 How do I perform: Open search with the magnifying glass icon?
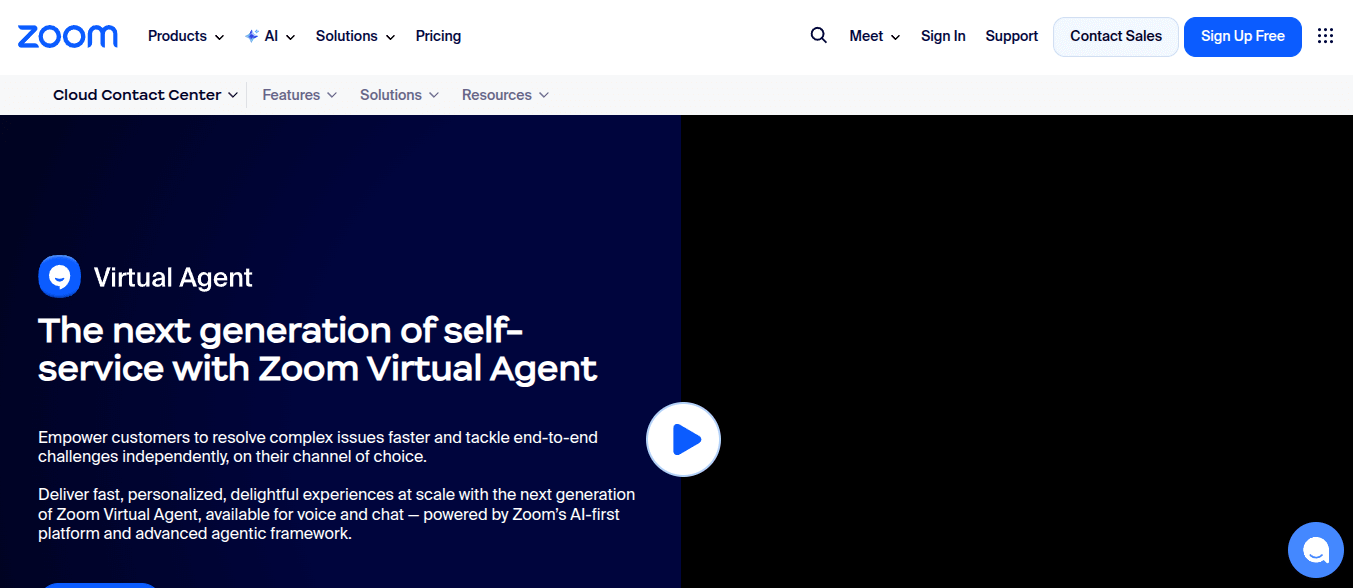tap(818, 36)
